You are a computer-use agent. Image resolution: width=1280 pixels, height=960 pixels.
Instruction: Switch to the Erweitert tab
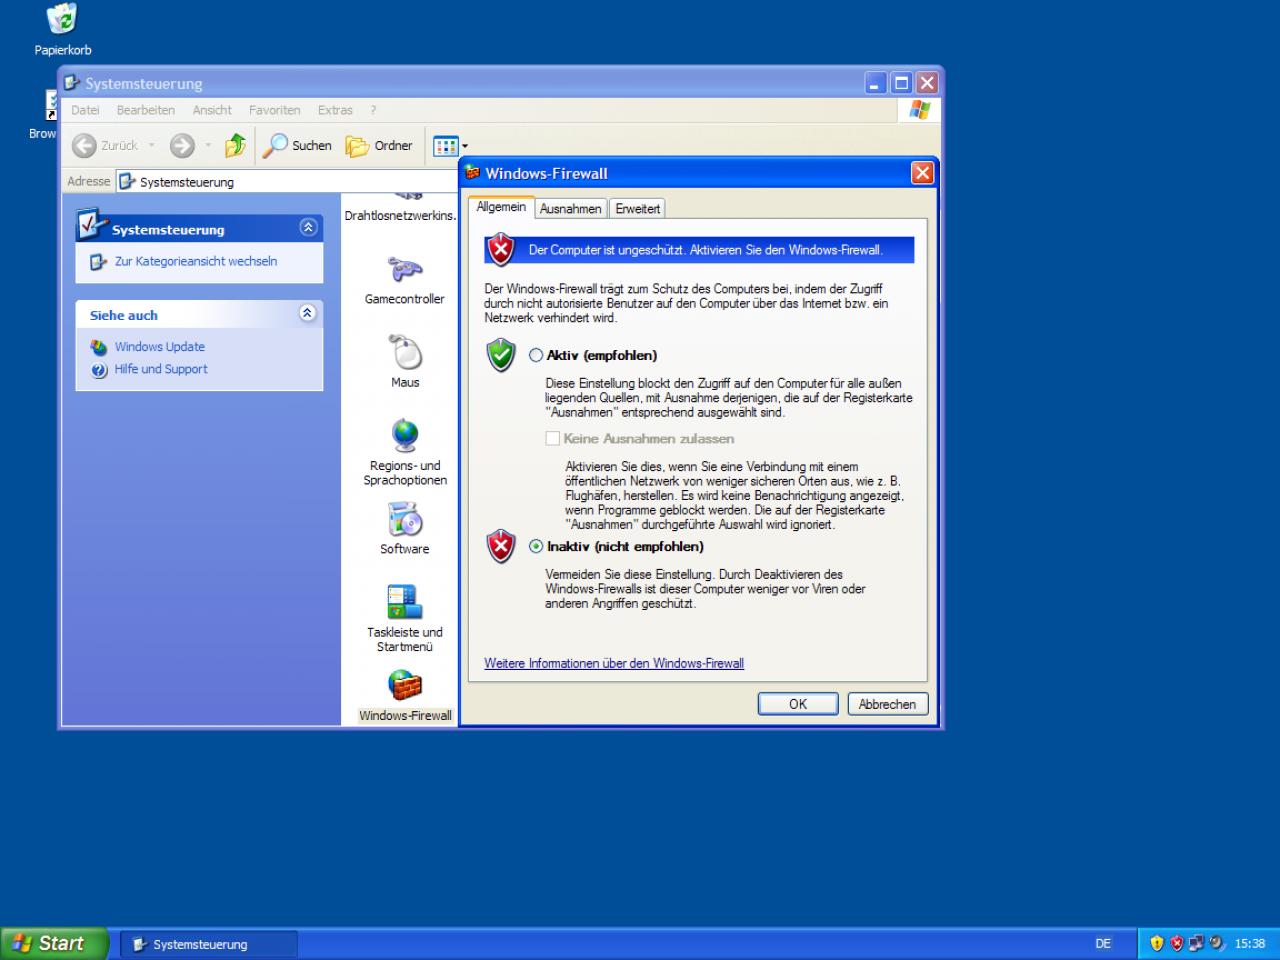pos(637,209)
